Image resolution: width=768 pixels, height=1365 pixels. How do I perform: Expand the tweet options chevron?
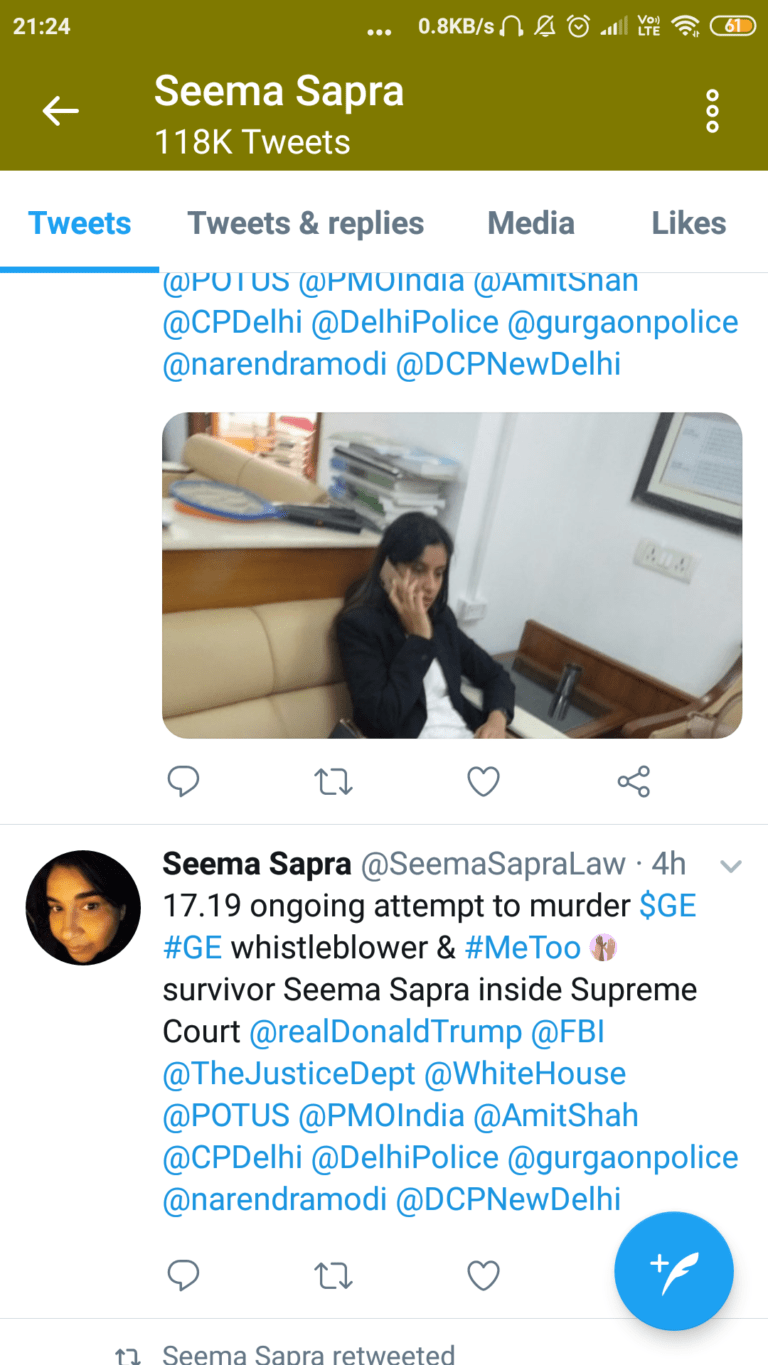(x=731, y=866)
